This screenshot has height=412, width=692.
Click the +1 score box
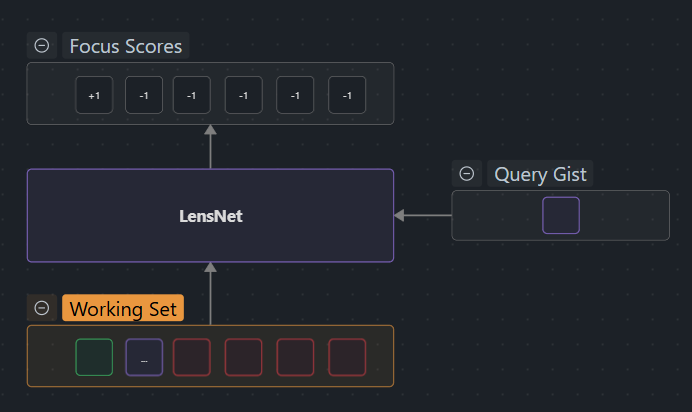click(94, 95)
